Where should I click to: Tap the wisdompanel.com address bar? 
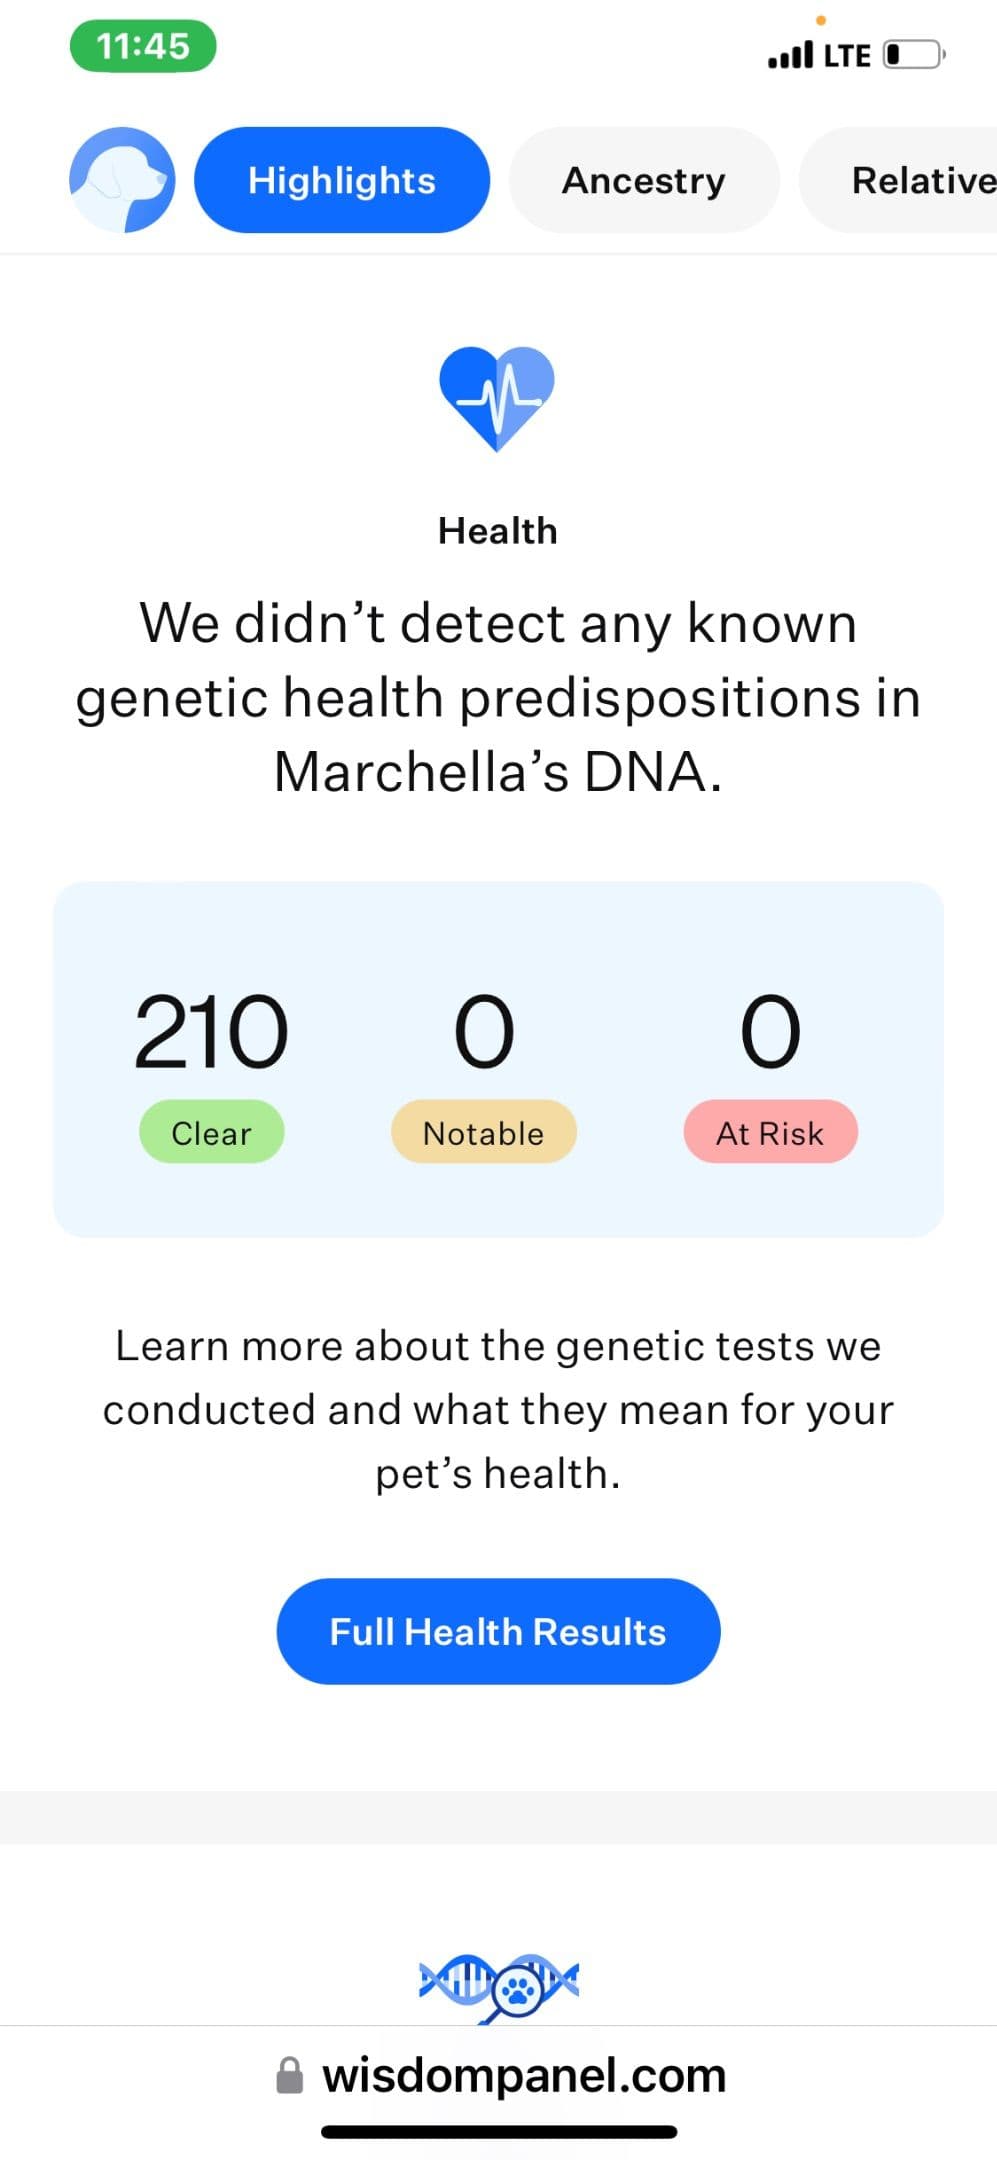point(500,2075)
